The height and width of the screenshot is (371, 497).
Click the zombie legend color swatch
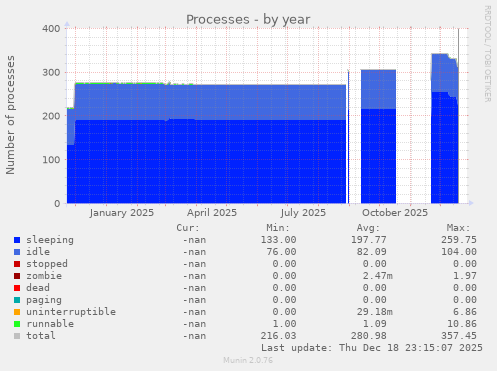pos(17,276)
